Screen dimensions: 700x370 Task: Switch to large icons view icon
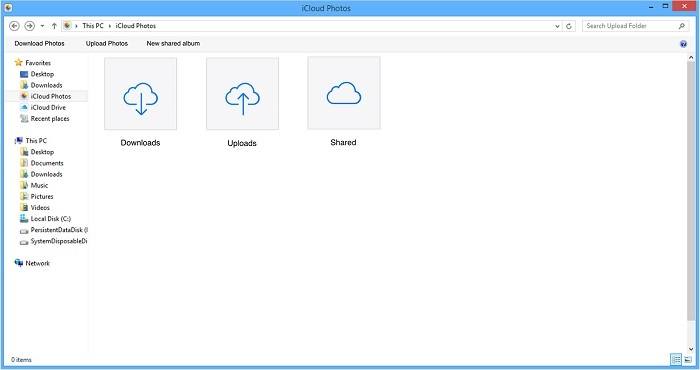click(688, 359)
